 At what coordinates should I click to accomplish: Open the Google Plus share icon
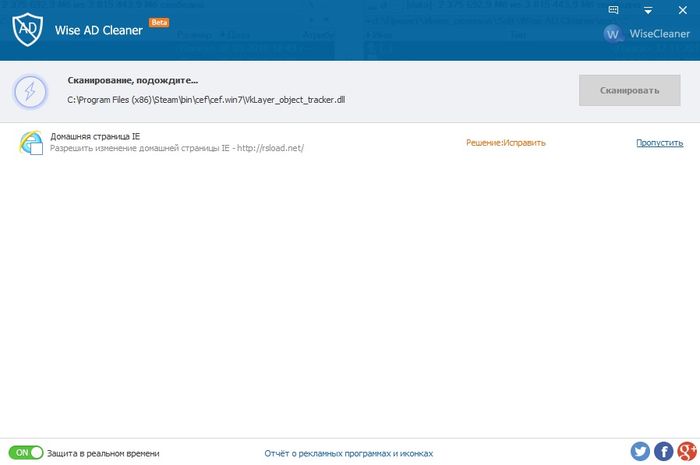point(687,452)
